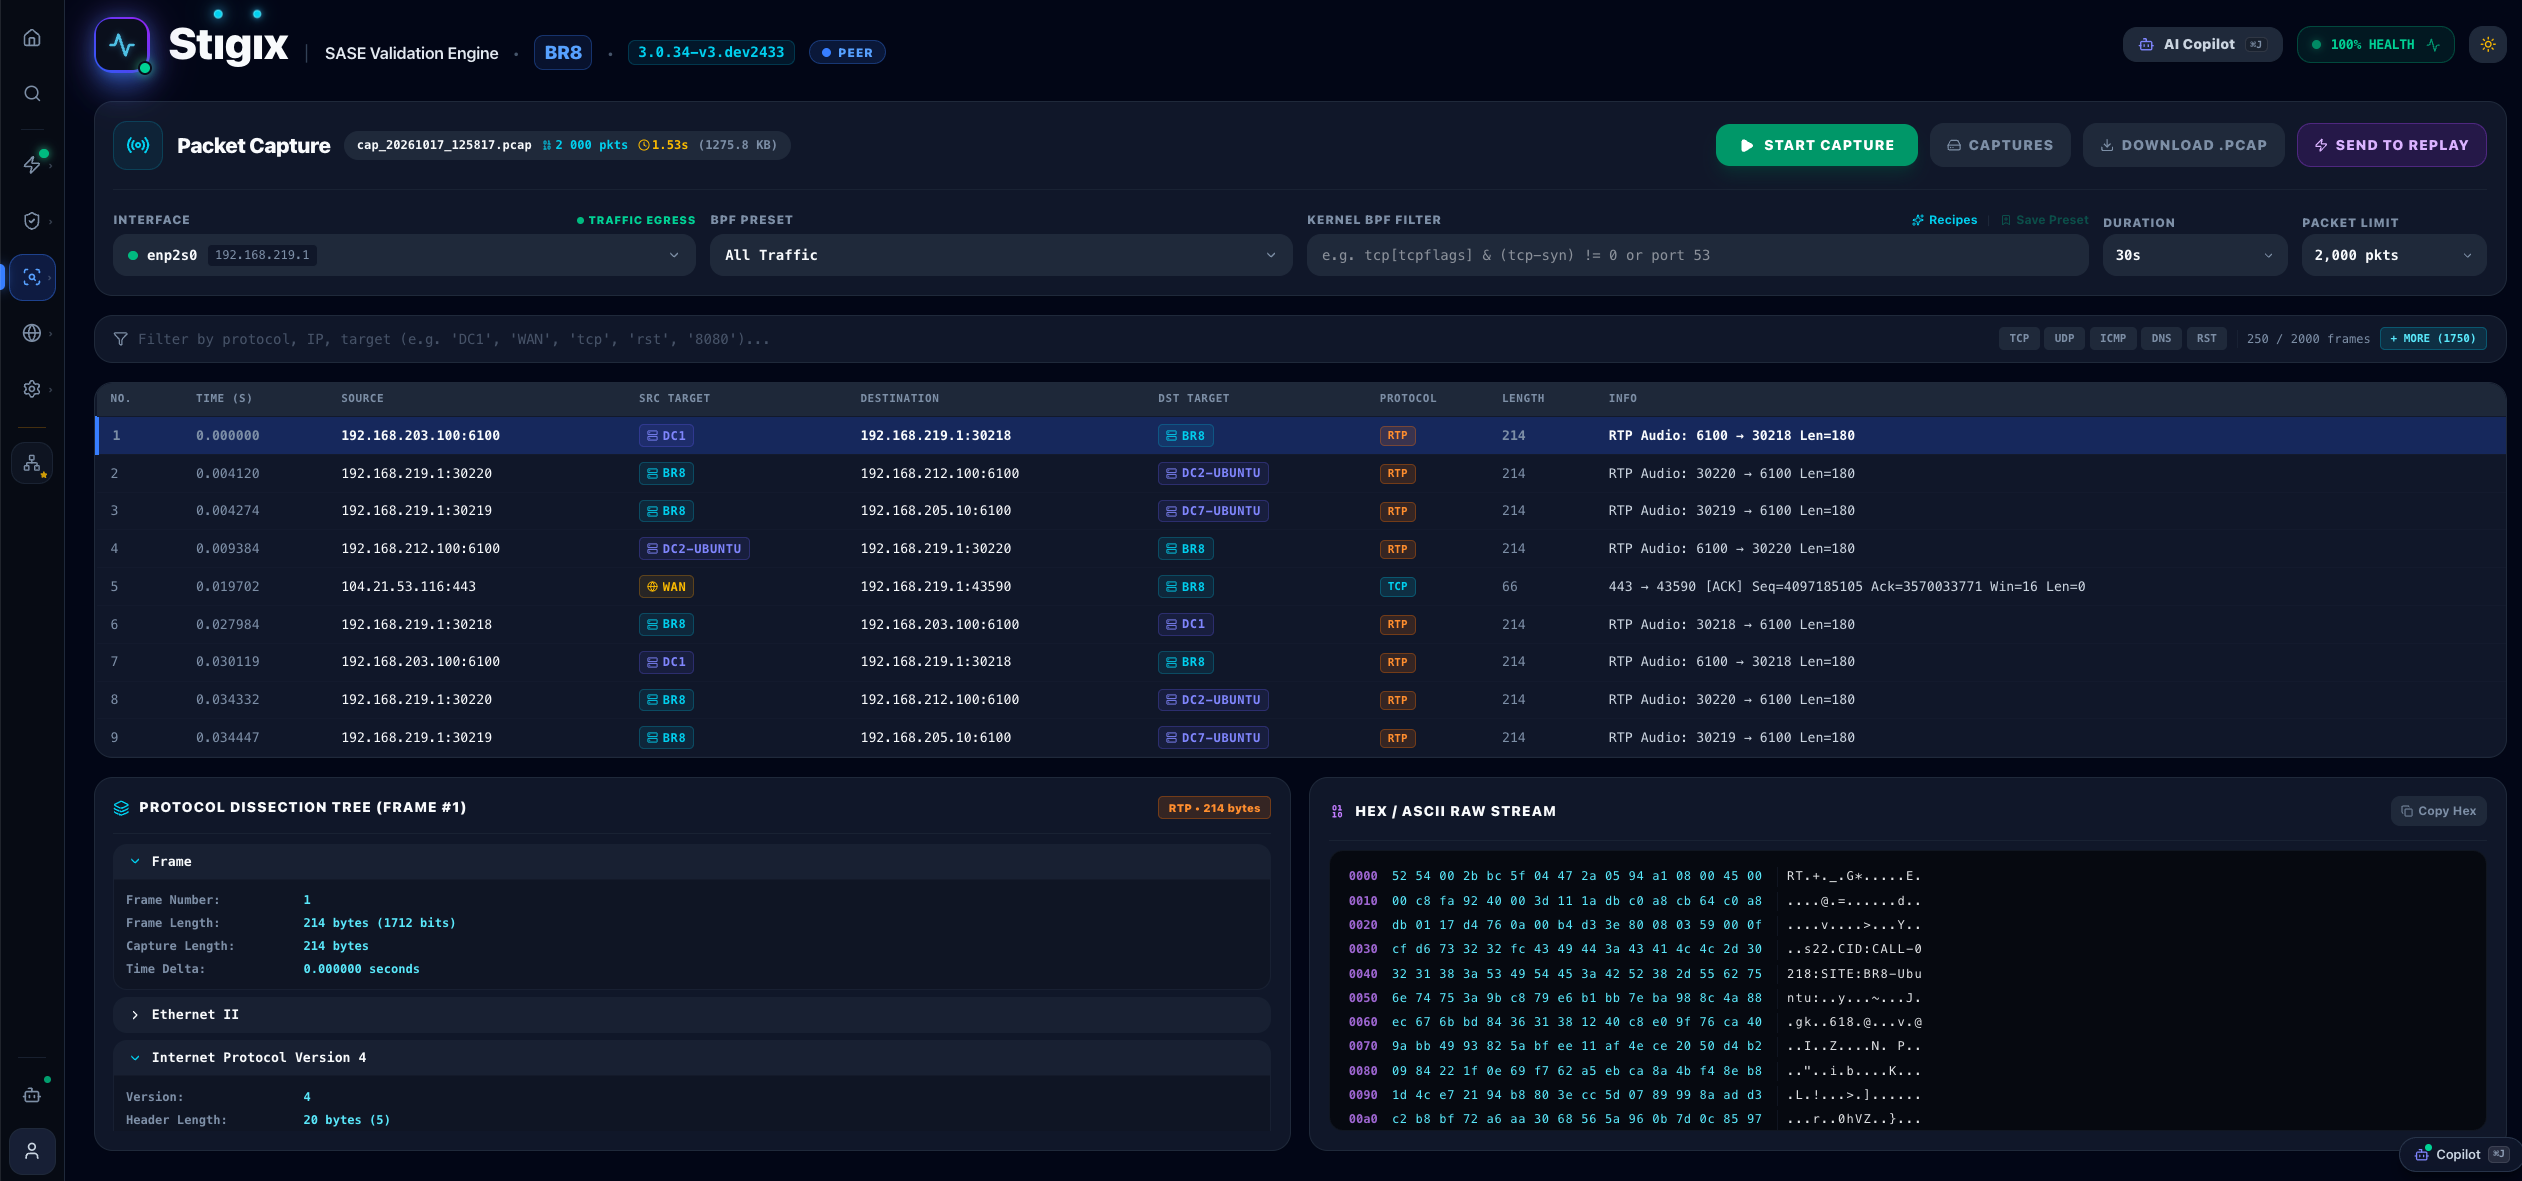
Task: Download the .PCAP file
Action: (2183, 145)
